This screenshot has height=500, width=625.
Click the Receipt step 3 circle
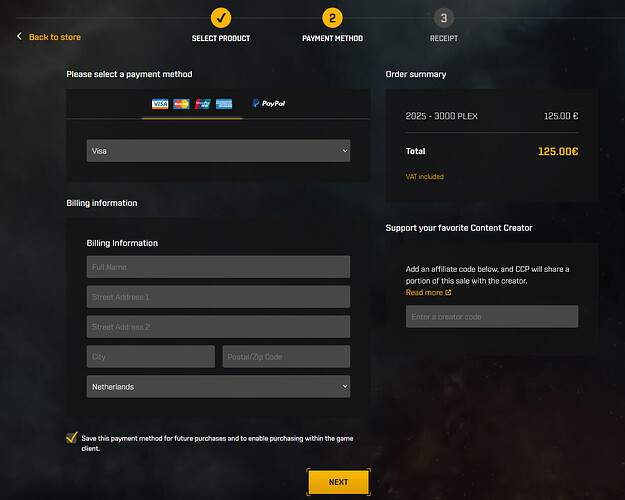tap(444, 18)
